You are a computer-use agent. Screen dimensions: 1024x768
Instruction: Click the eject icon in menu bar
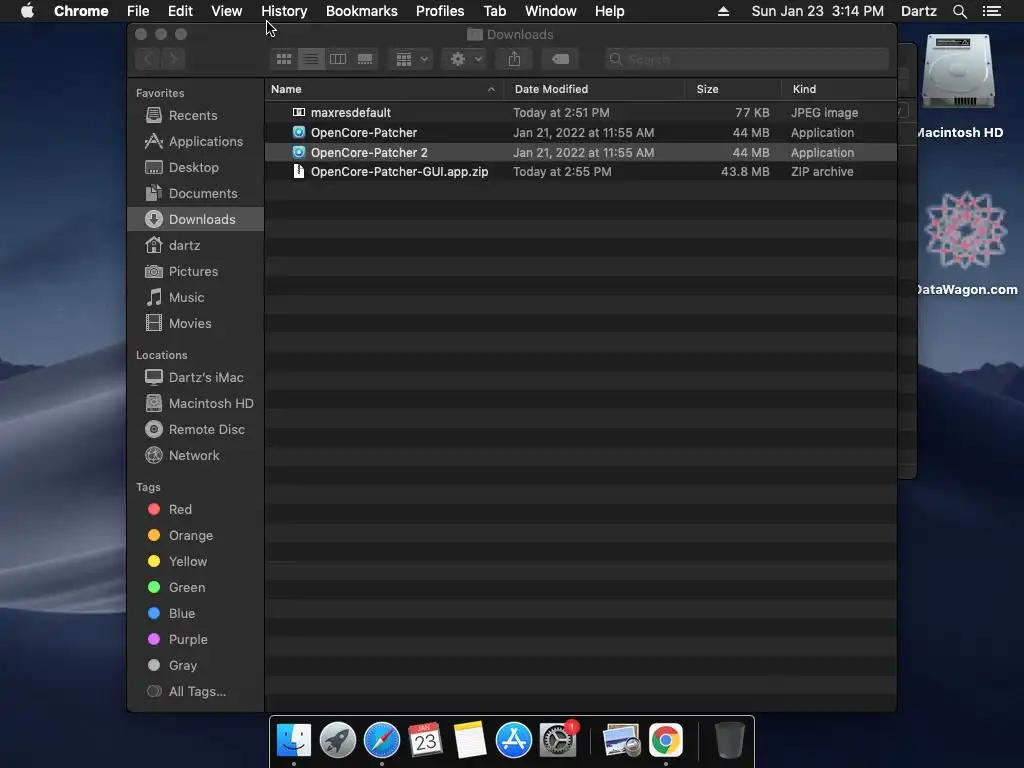pyautogui.click(x=723, y=11)
